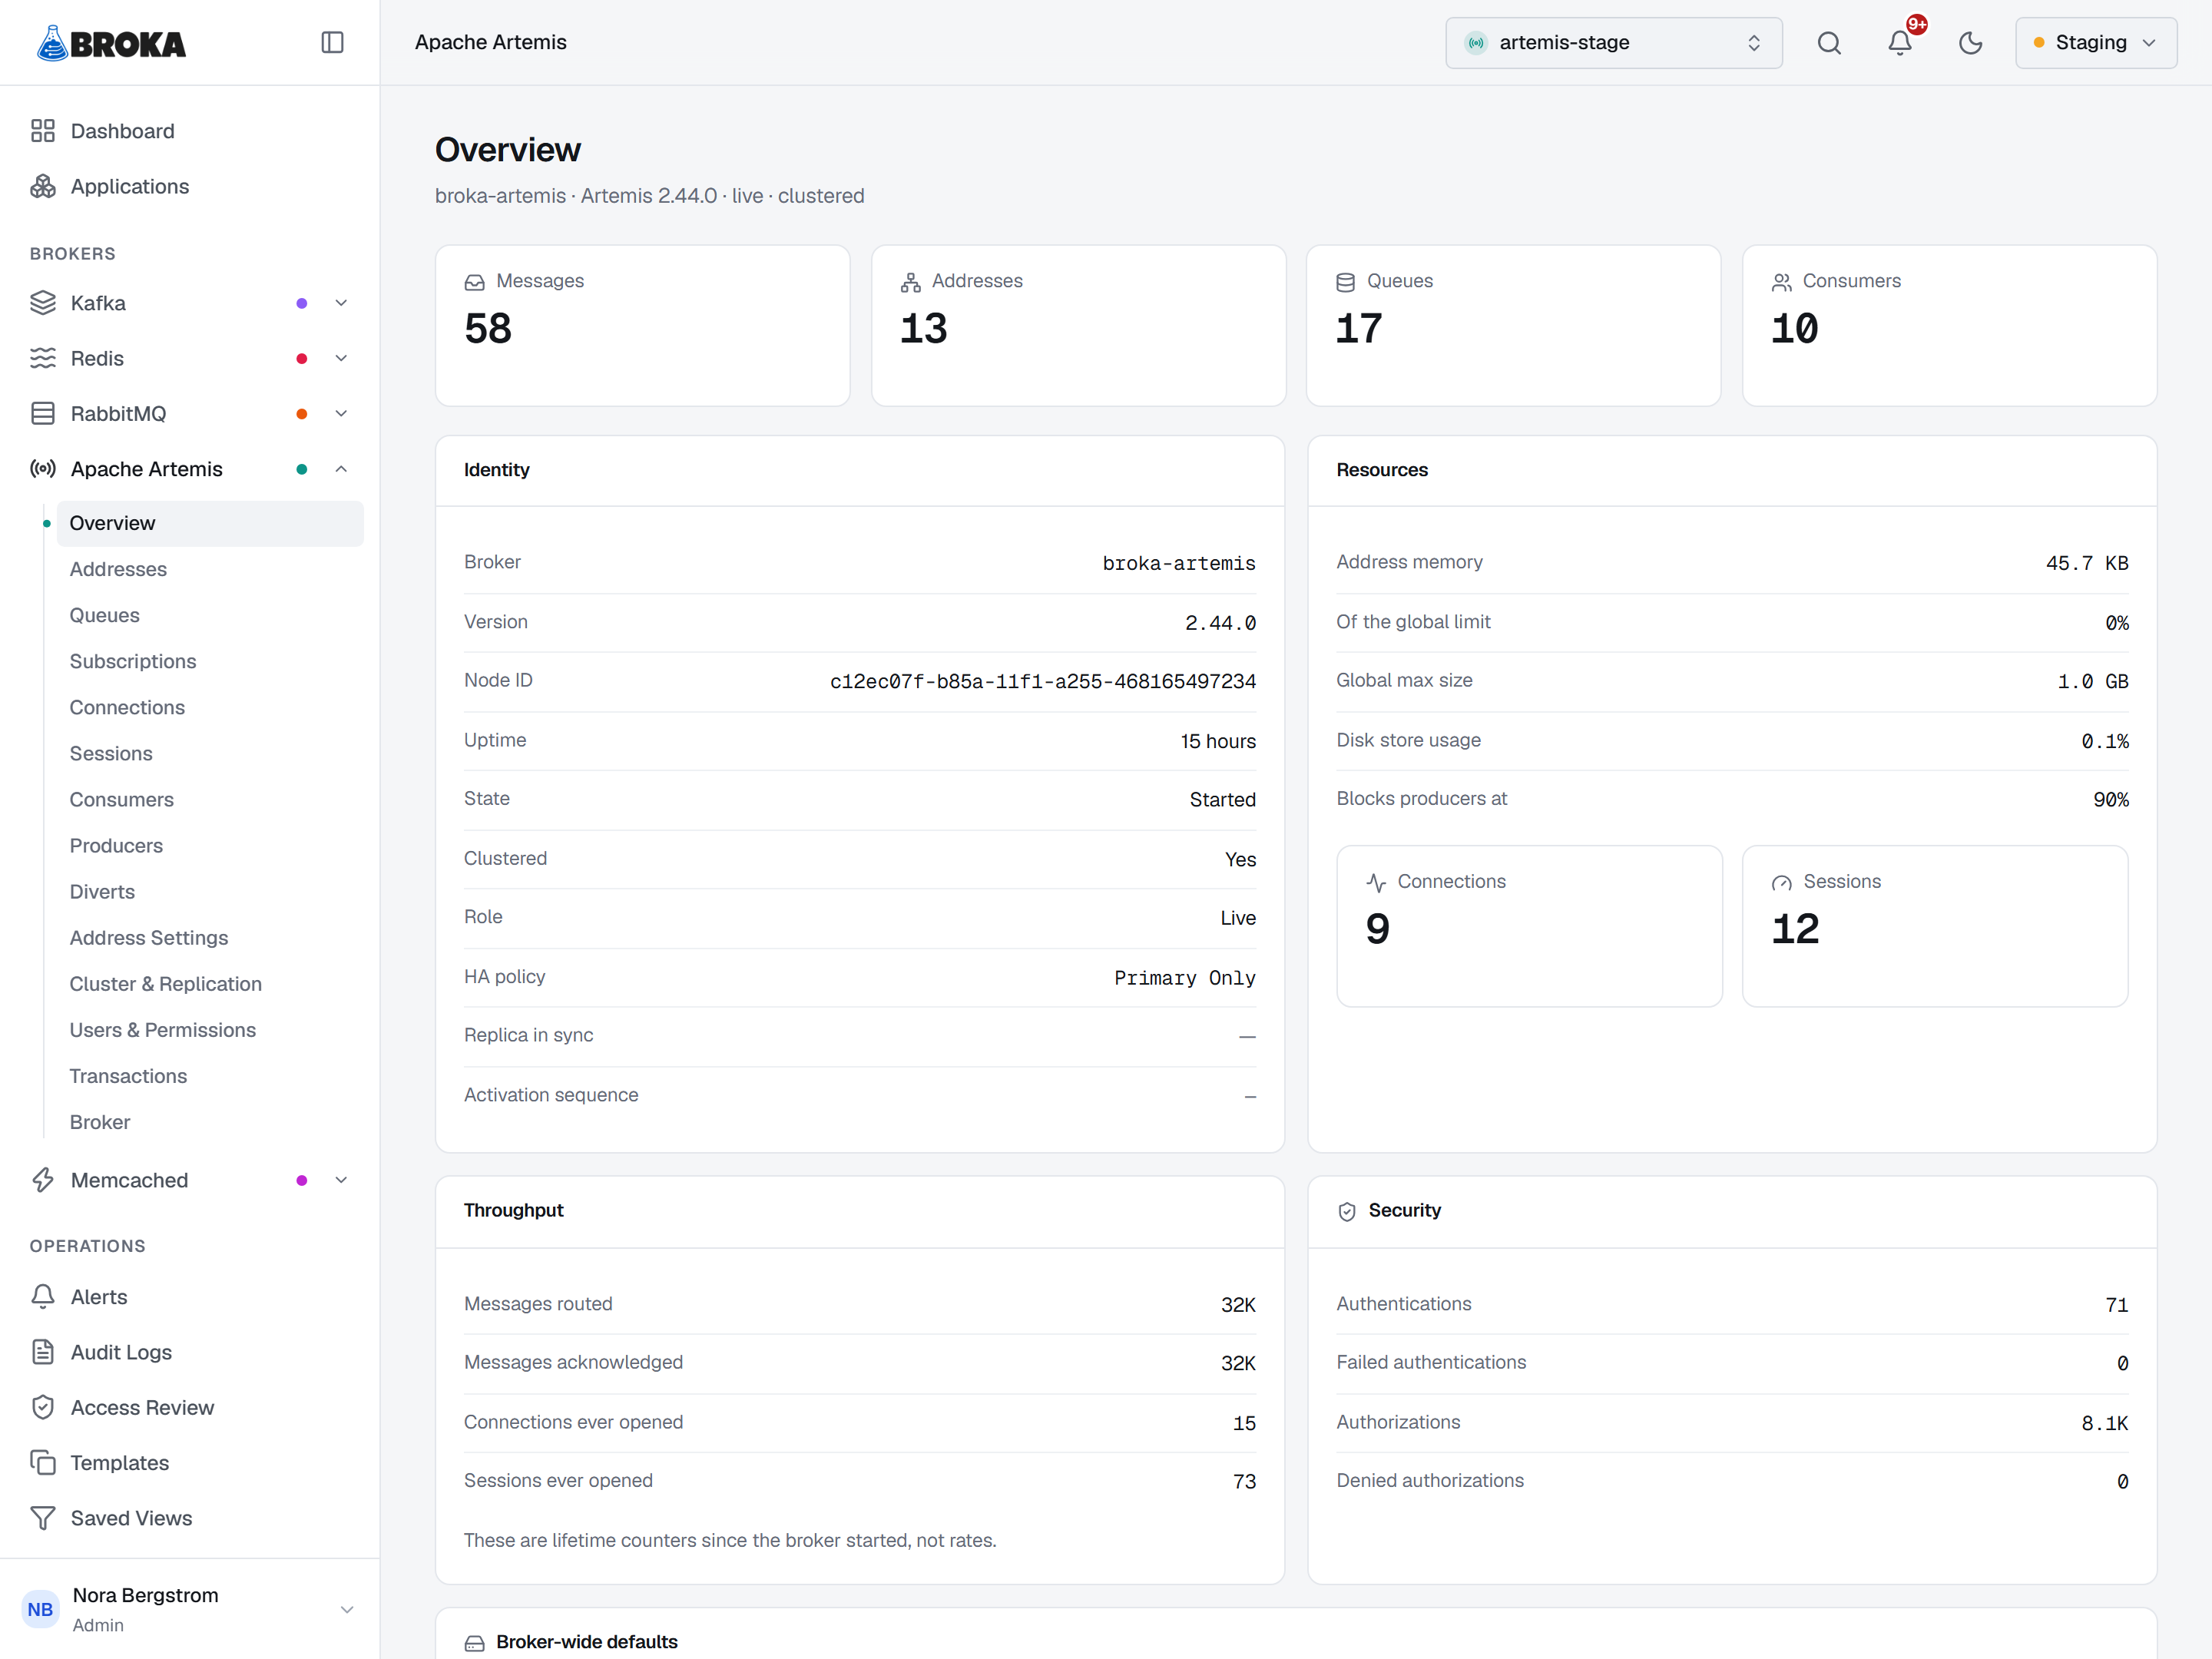Toggle dark mode moon icon
Screen dimensions: 2212x1659
click(1970, 42)
